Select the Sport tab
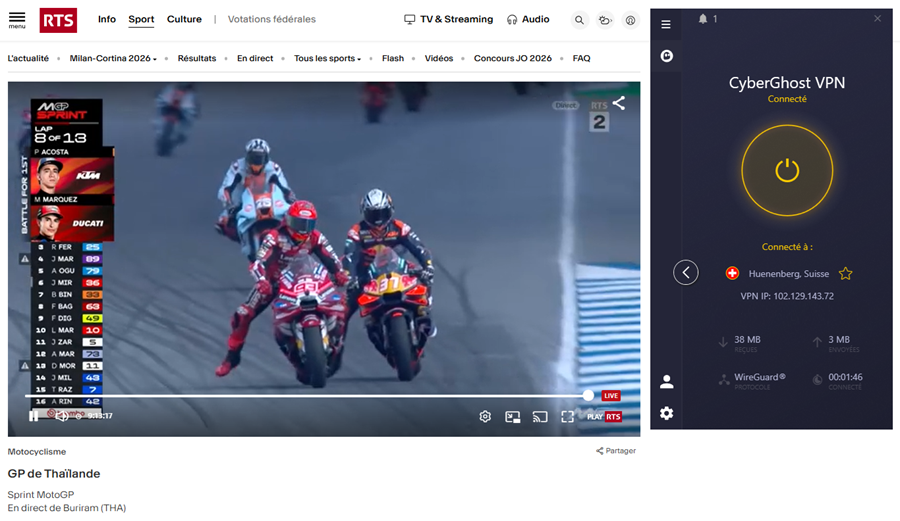This screenshot has width=900, height=521. coord(141,20)
